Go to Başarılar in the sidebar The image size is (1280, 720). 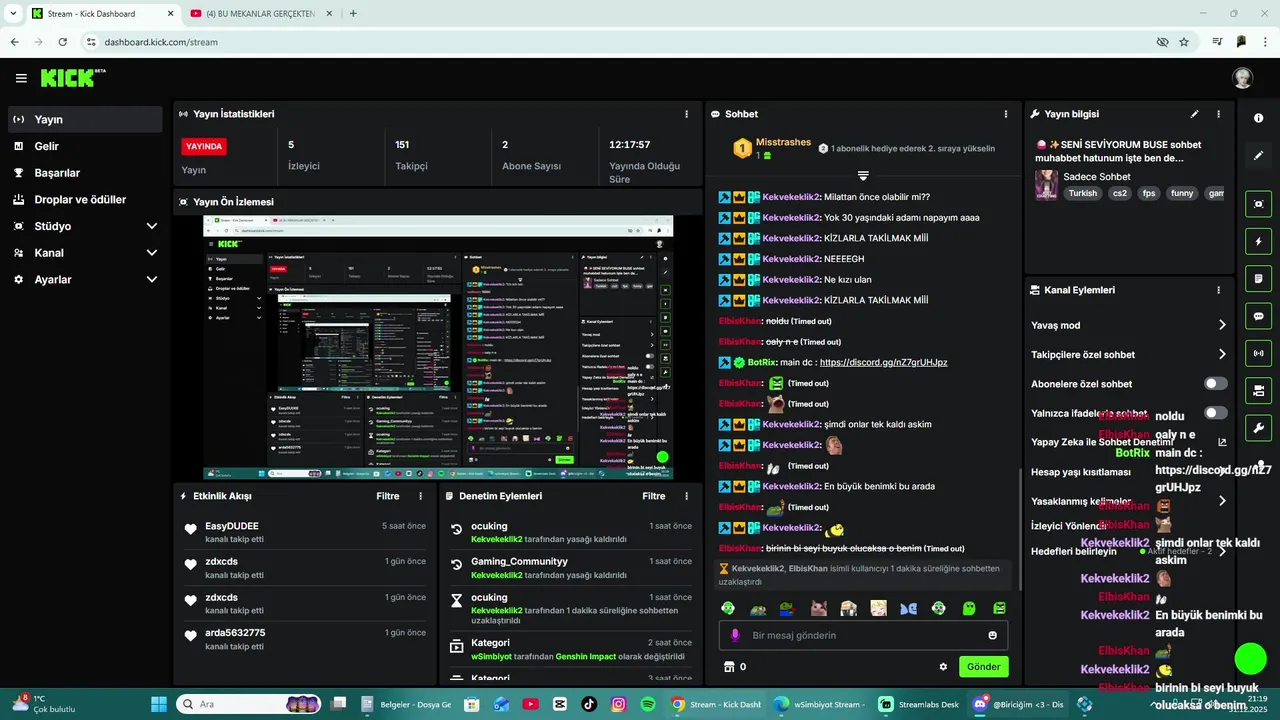(x=85, y=173)
